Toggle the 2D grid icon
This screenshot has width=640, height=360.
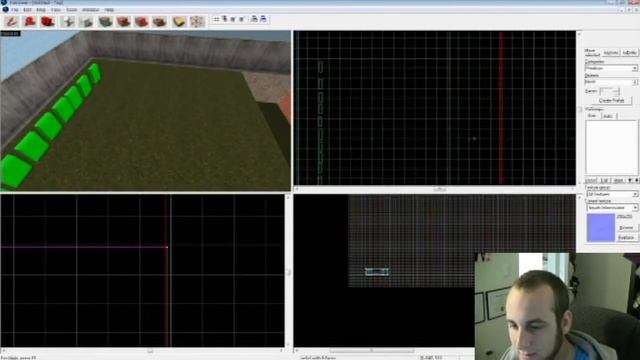point(216,19)
